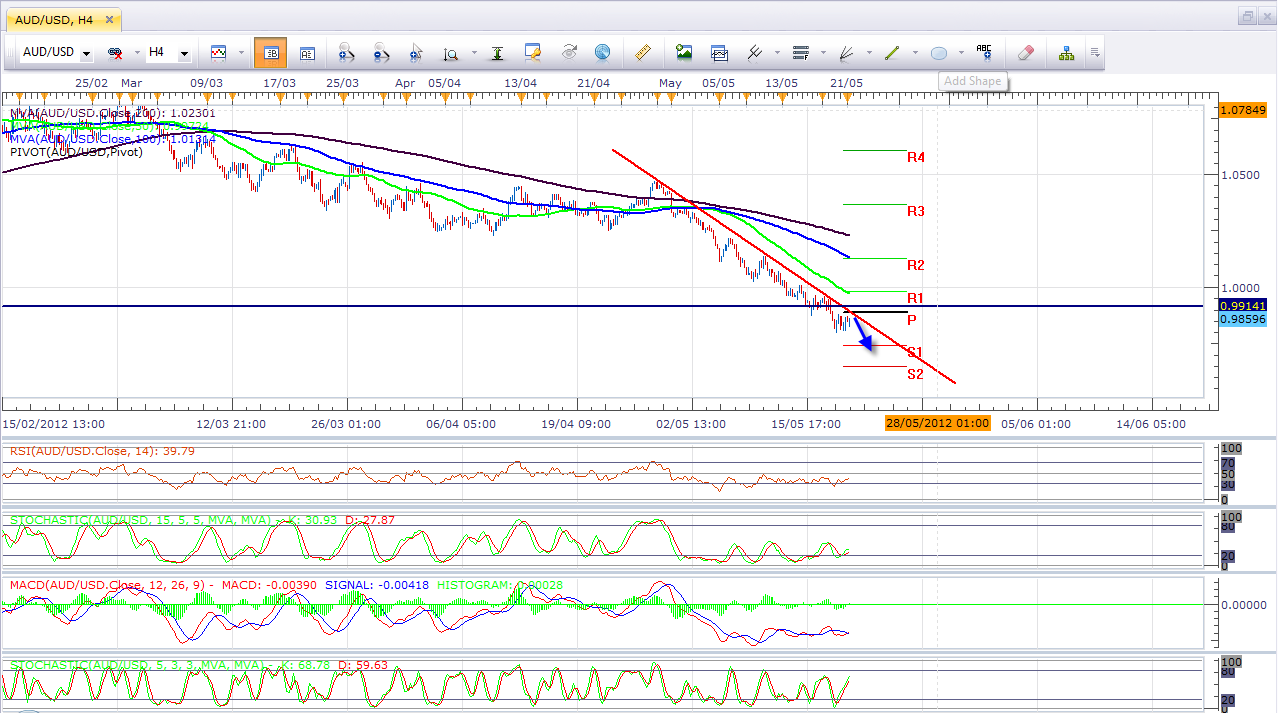The width and height of the screenshot is (1278, 713).
Task: Select the red descending trend line
Action: point(783,266)
